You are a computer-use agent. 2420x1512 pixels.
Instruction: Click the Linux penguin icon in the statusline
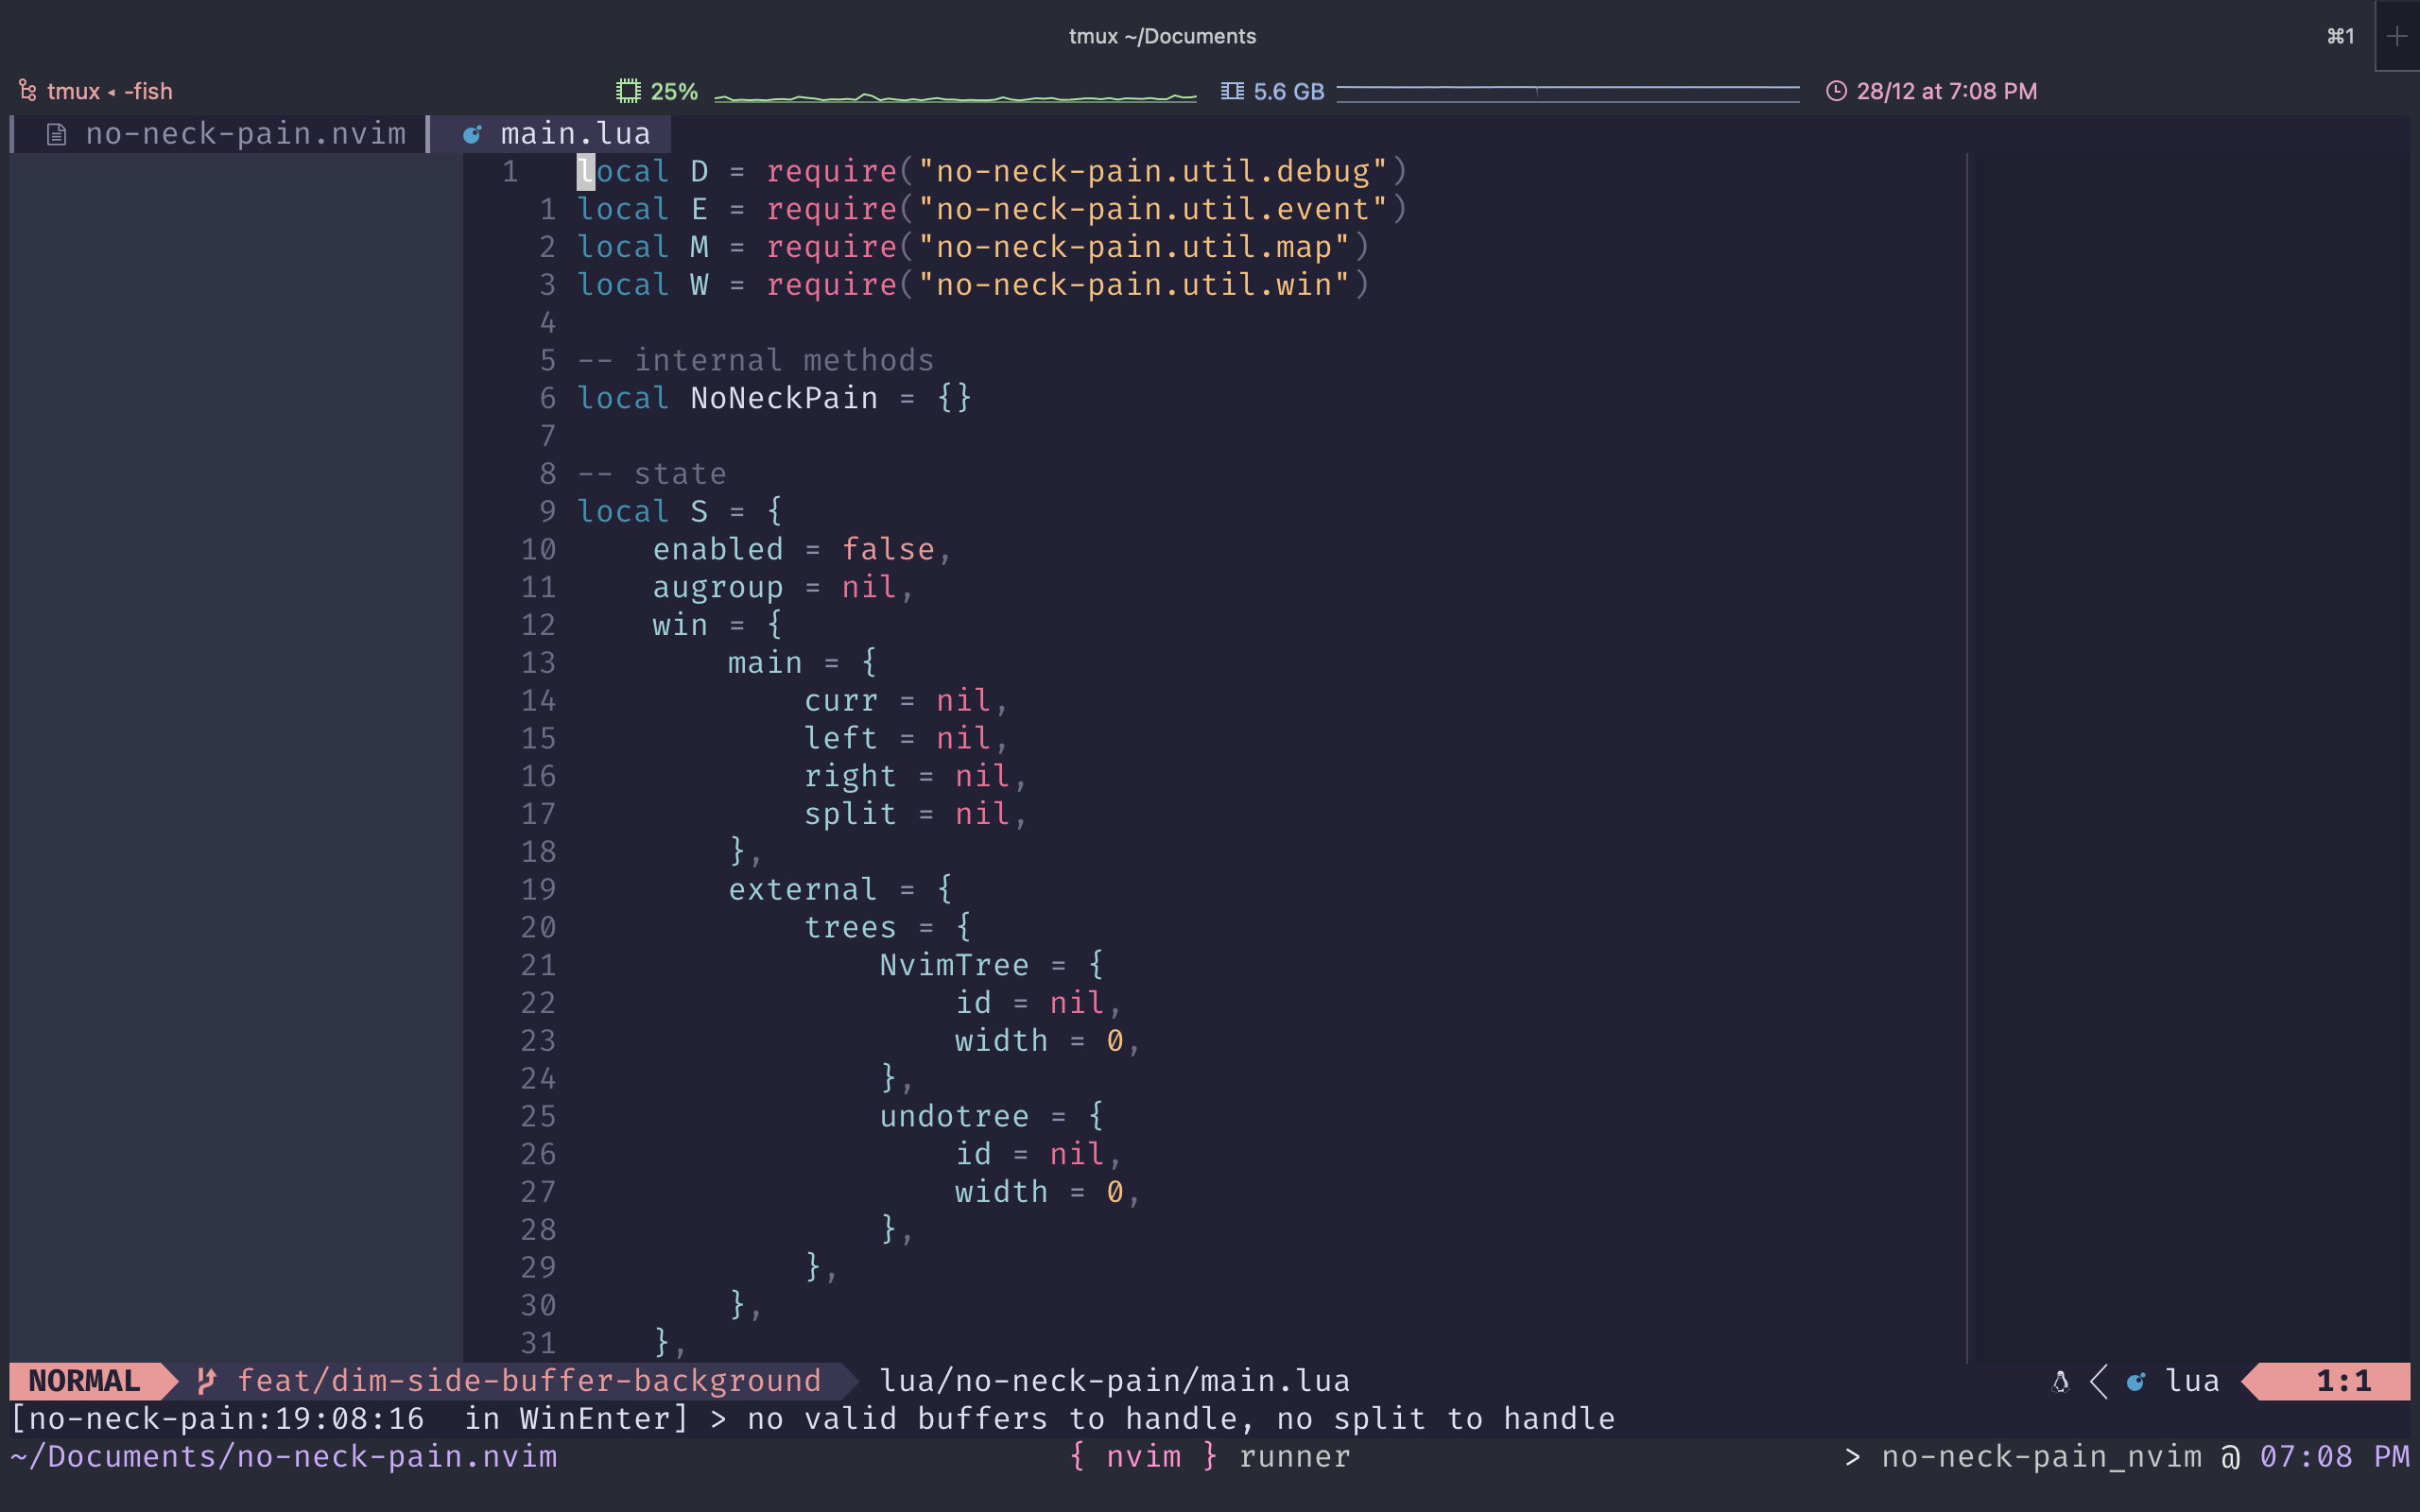pos(2060,1380)
